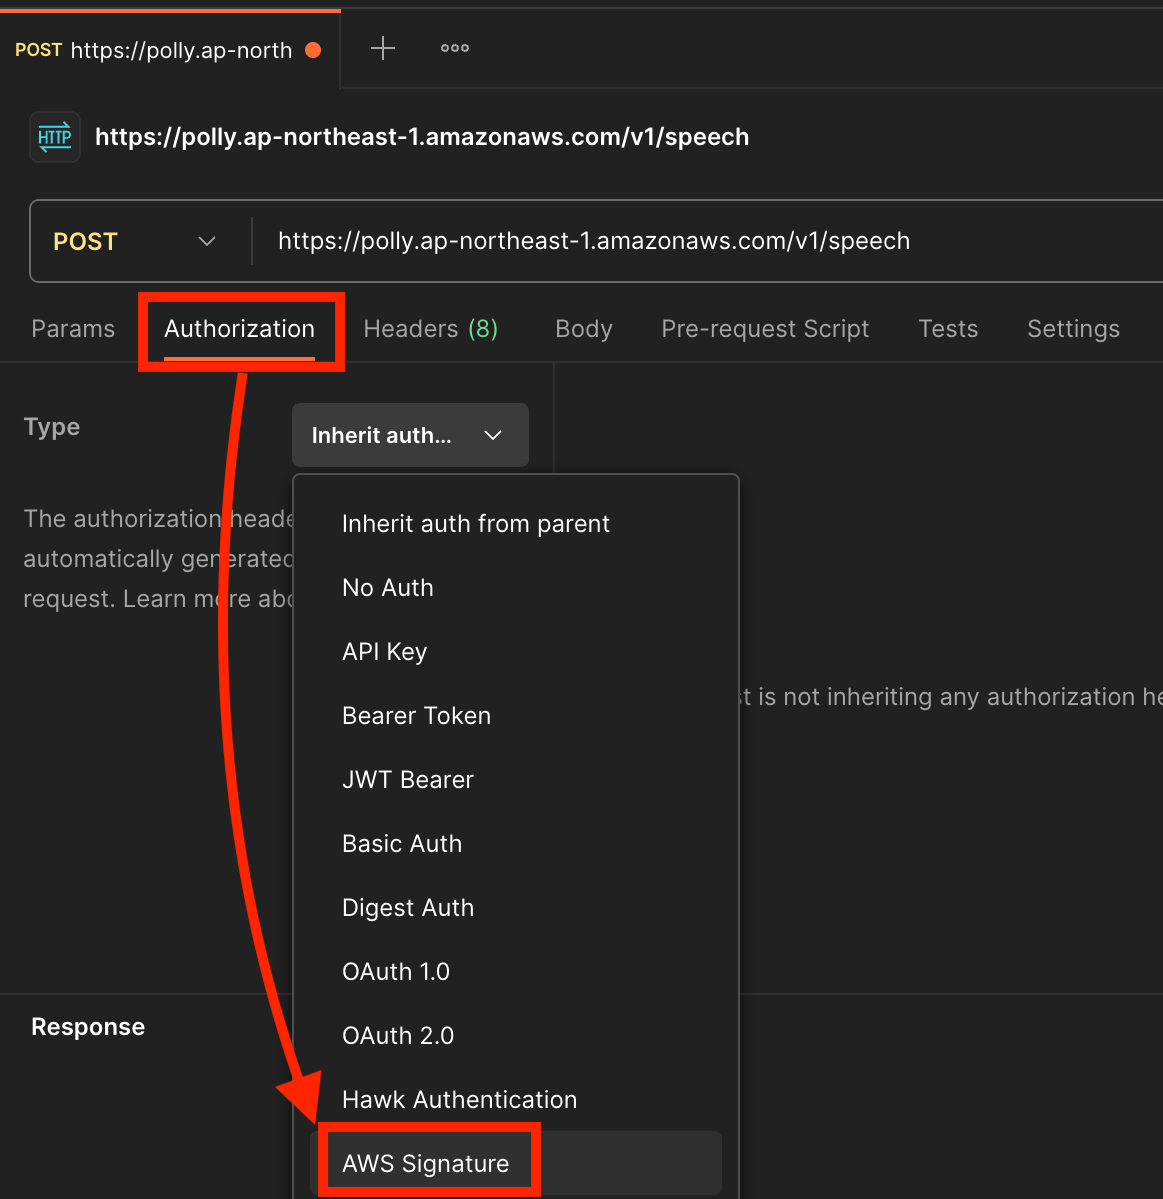Open the Body tab
The image size is (1163, 1199).
tap(583, 329)
